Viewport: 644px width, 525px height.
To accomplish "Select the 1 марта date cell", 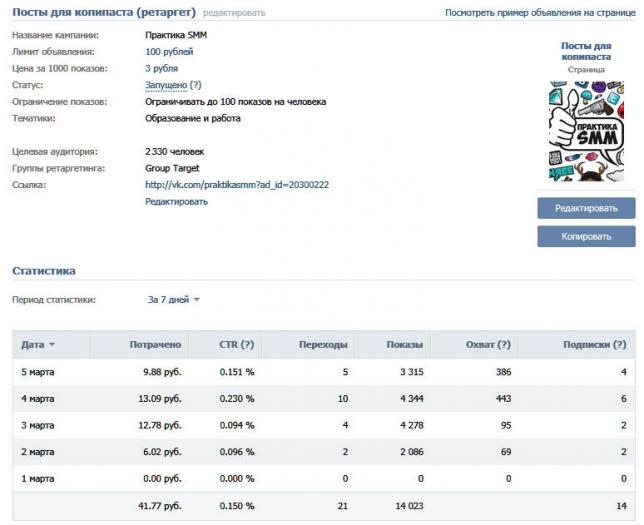I will (38, 479).
